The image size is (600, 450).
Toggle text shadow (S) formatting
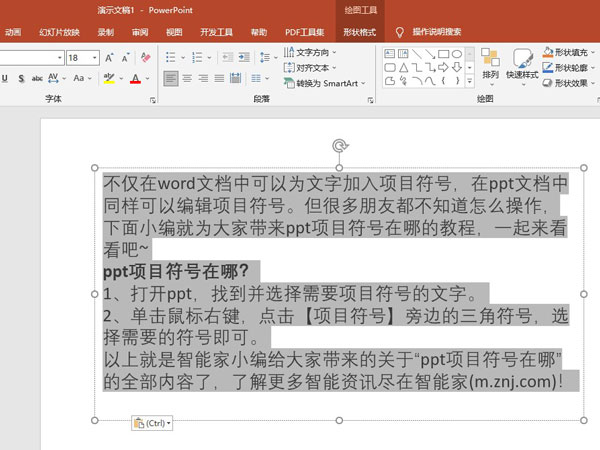22,78
